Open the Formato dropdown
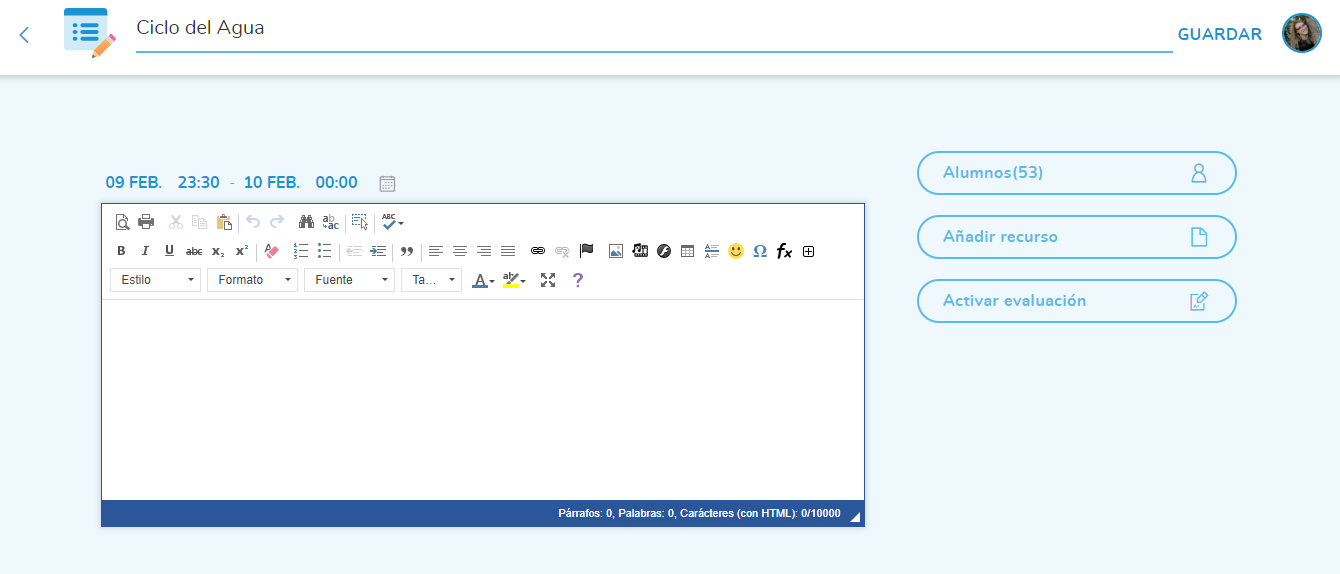The width and height of the screenshot is (1340, 574). (x=252, y=280)
